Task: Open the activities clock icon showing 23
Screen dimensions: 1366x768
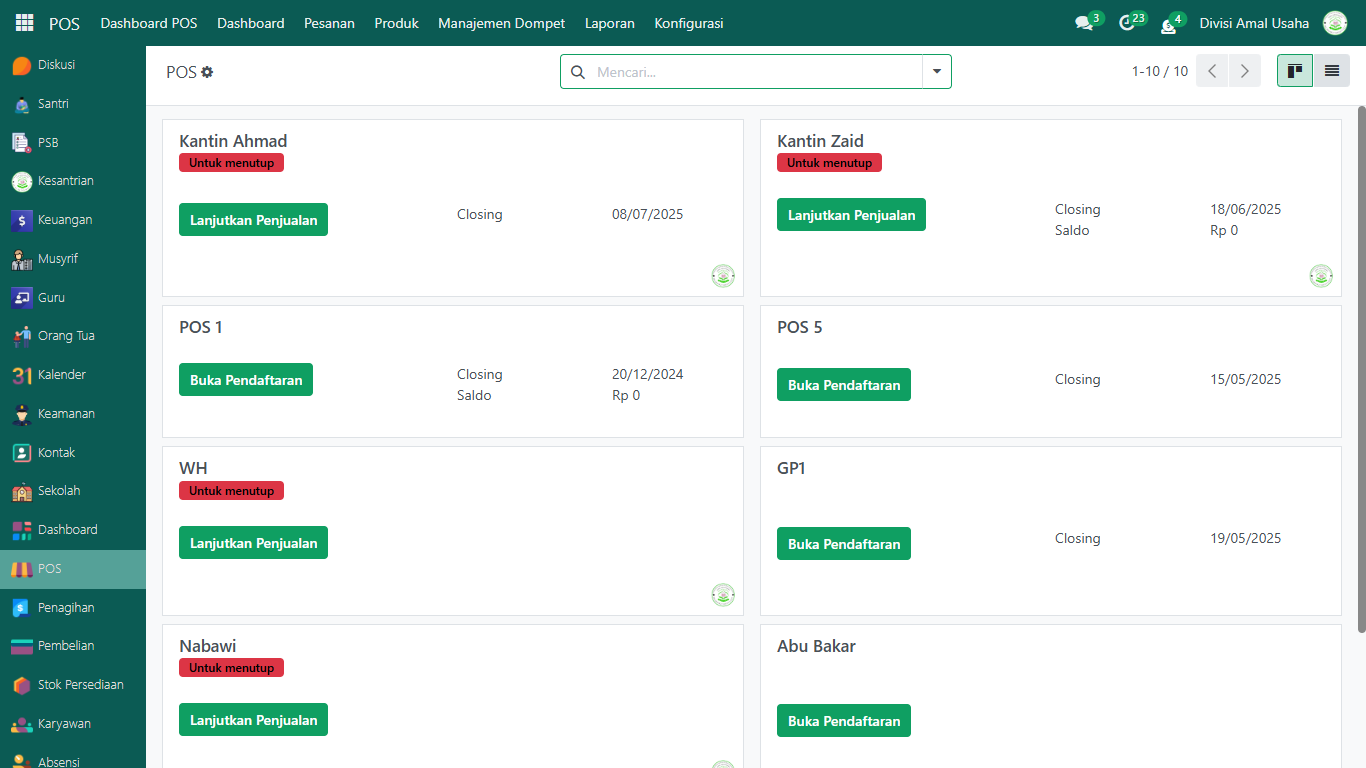Action: [1127, 23]
